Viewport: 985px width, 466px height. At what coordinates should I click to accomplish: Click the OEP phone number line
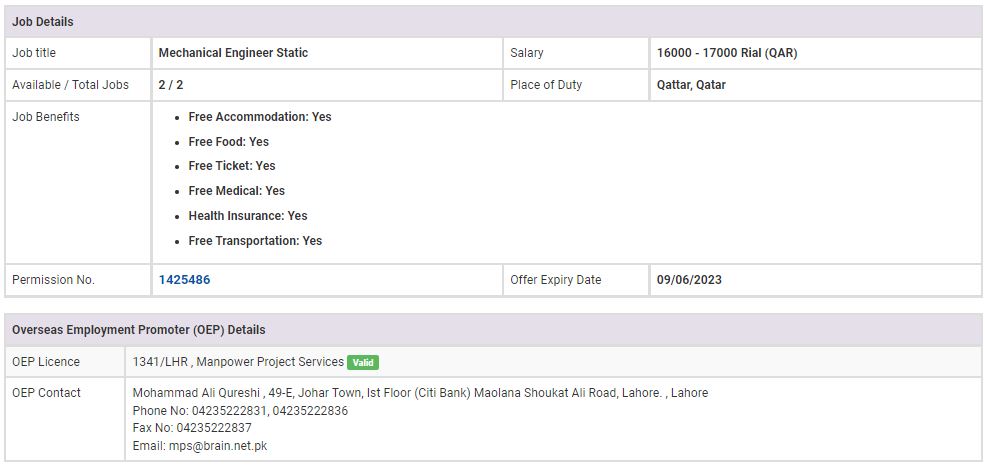tap(240, 411)
